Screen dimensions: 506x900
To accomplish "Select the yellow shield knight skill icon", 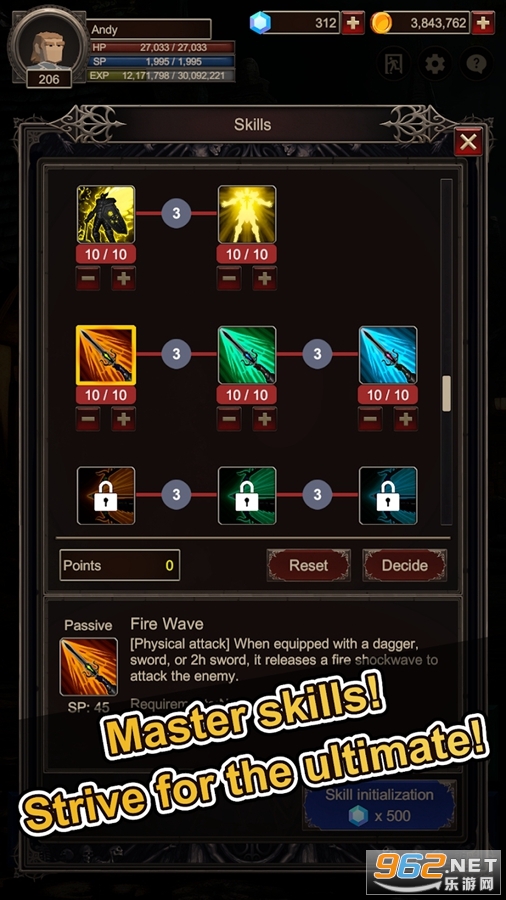I will 106,214.
